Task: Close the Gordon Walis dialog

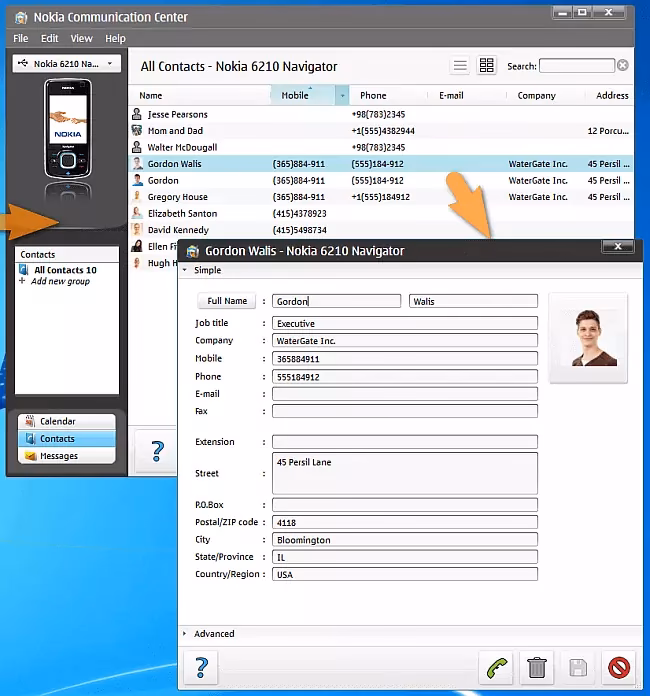Action: tap(618, 246)
